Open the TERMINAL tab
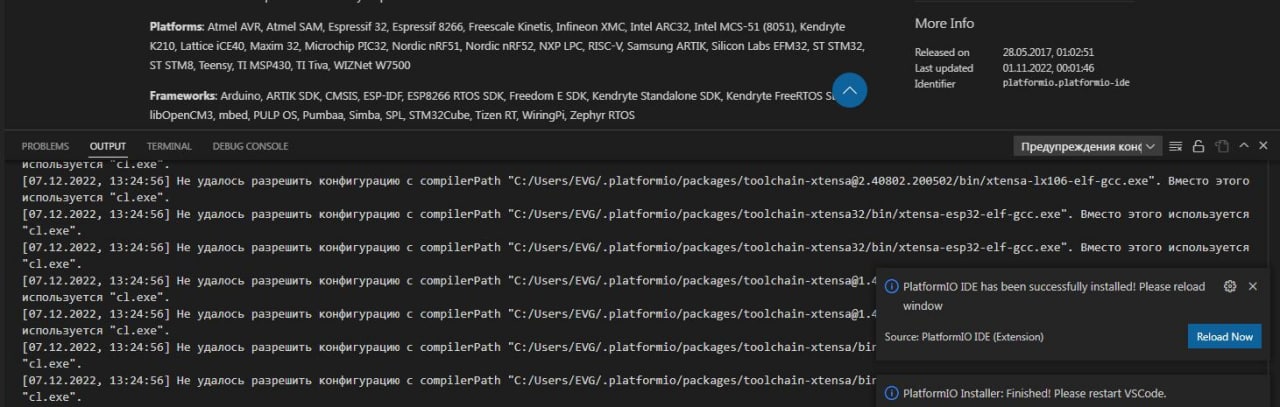 (169, 146)
